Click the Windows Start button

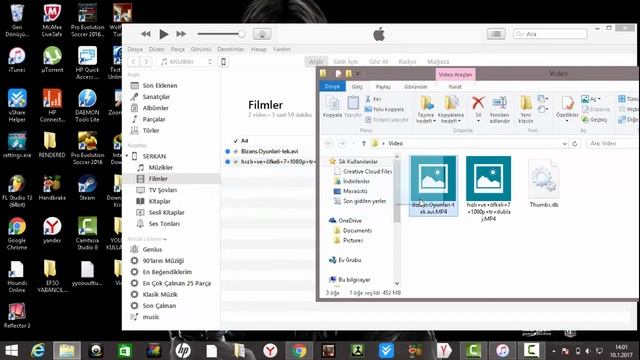(x=11, y=351)
